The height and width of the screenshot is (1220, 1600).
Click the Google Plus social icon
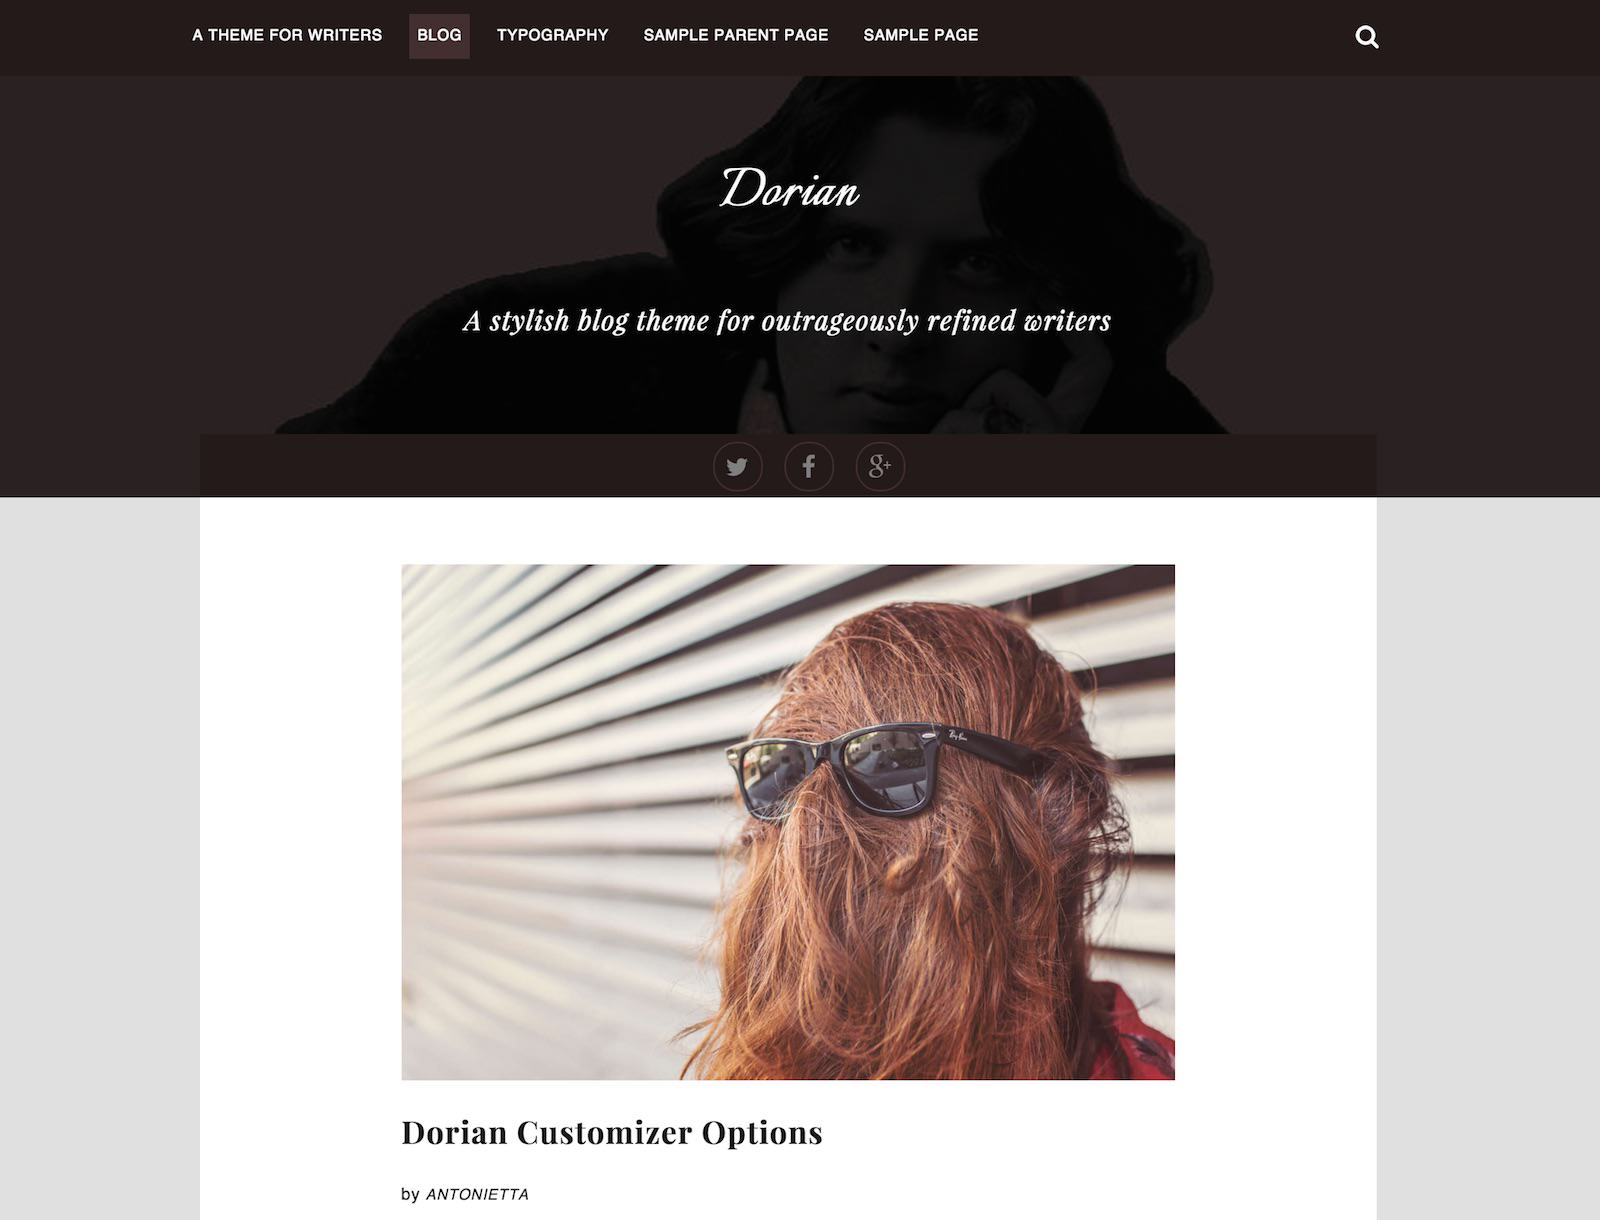880,466
